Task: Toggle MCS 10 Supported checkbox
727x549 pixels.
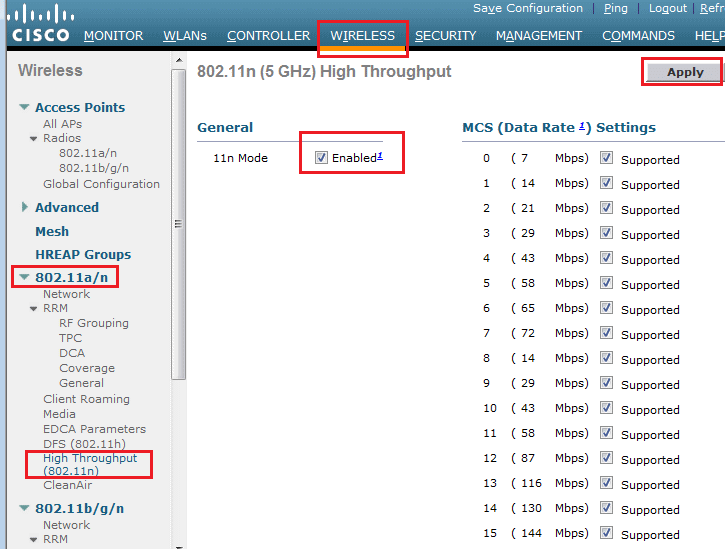Action: point(606,408)
